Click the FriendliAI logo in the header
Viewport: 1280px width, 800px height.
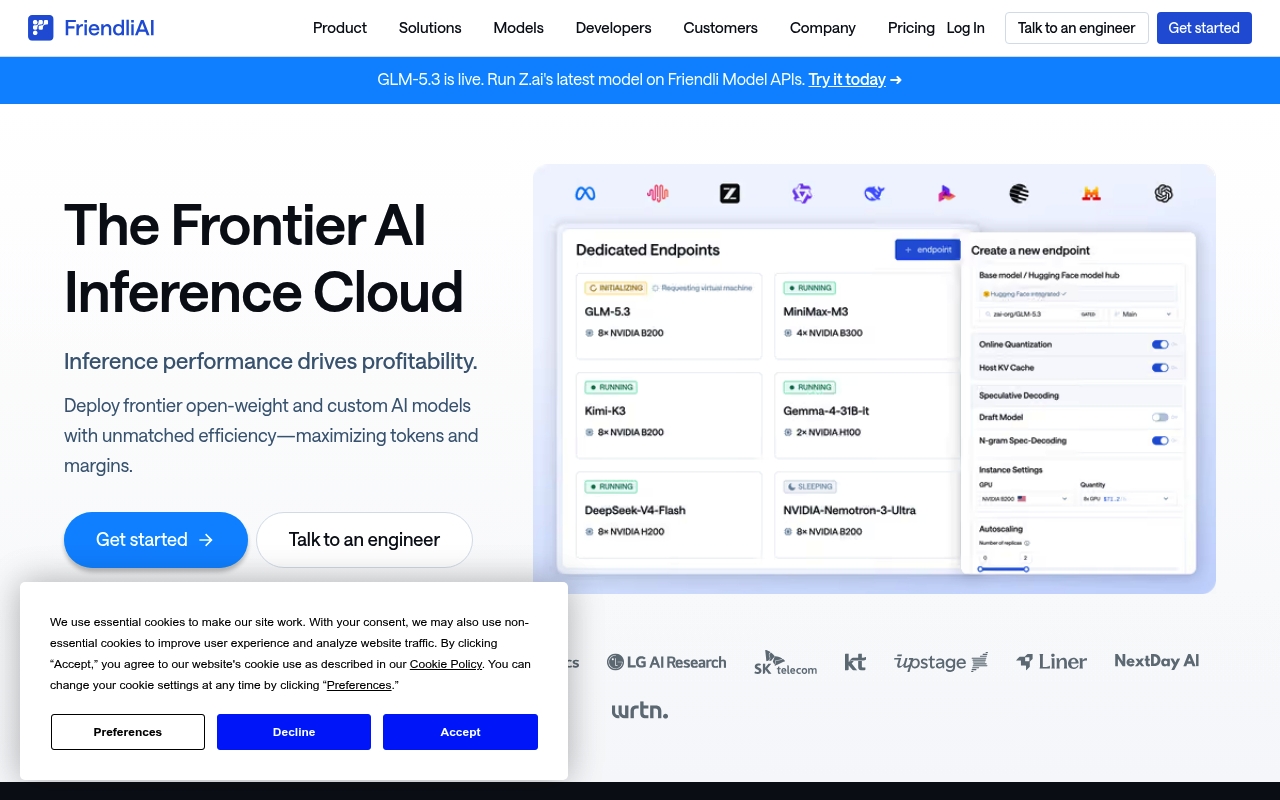click(x=91, y=28)
